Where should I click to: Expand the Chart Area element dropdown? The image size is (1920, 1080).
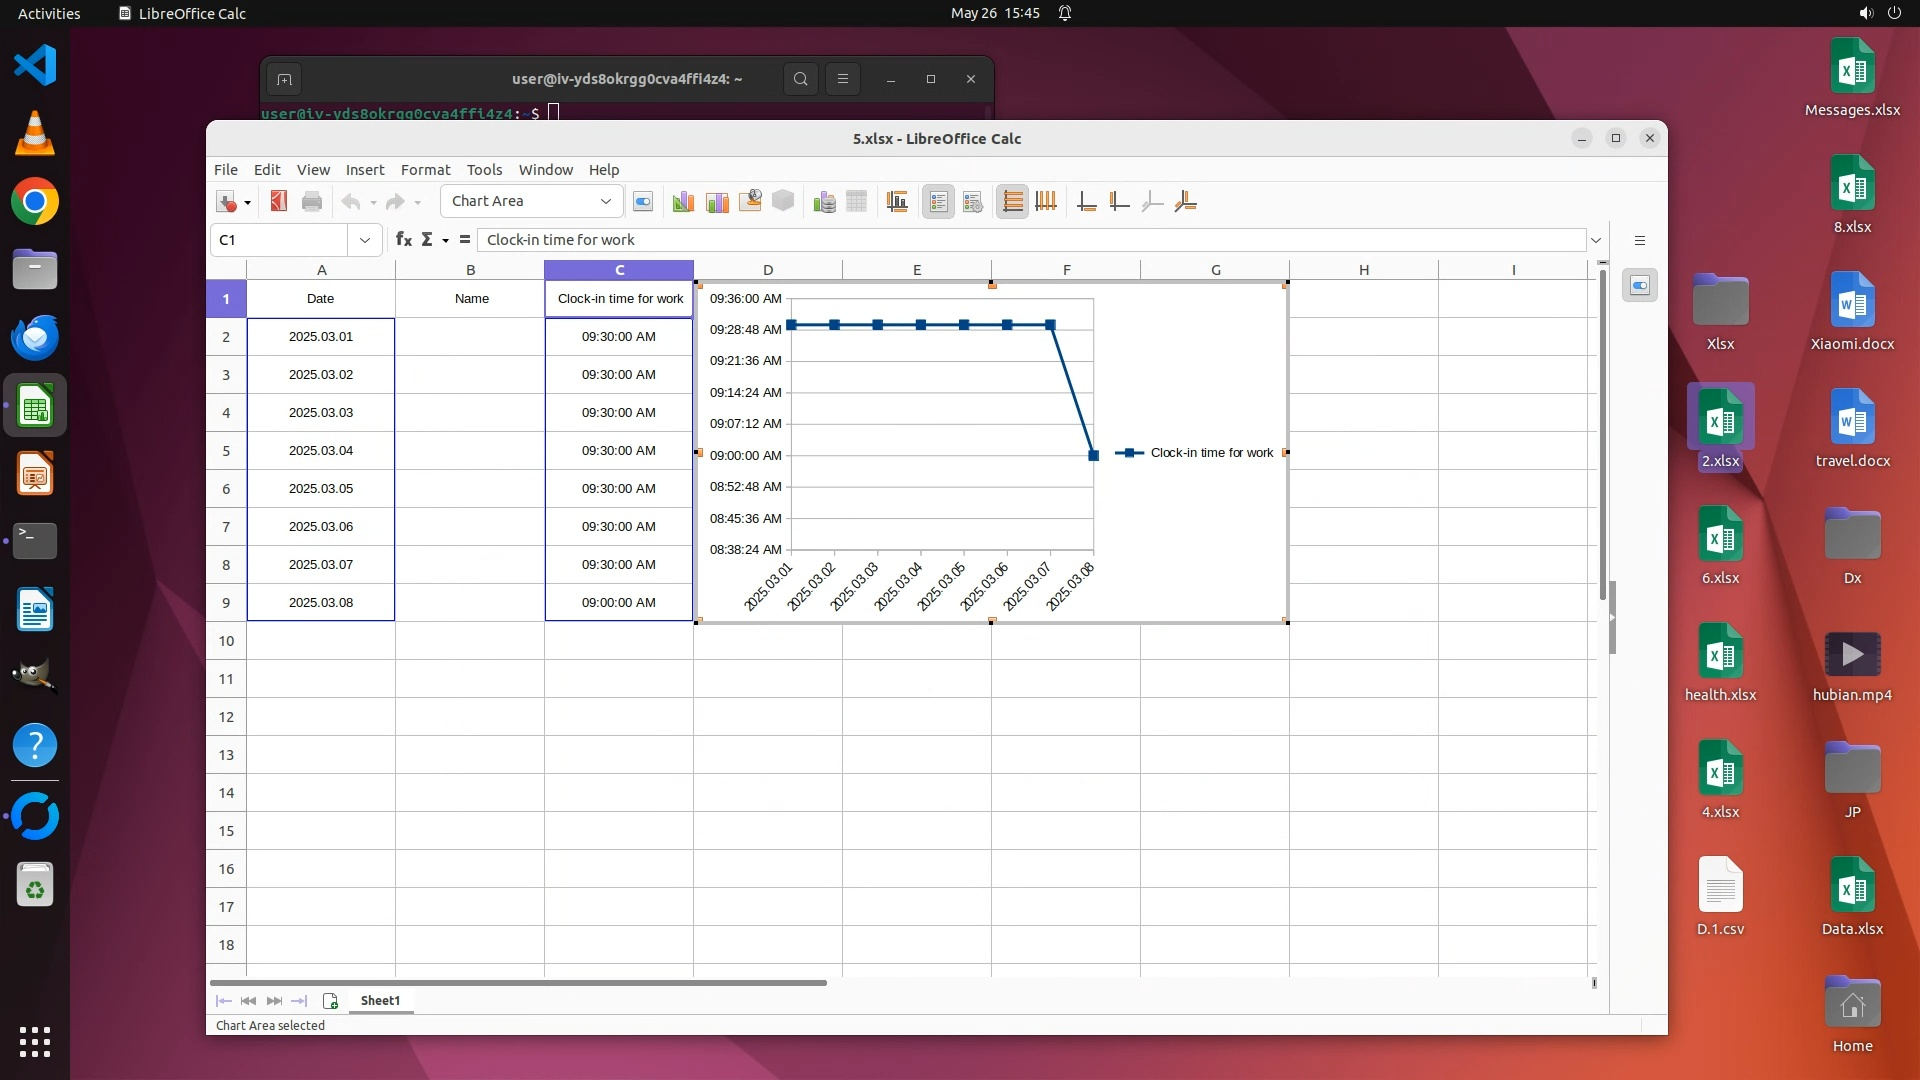click(605, 201)
